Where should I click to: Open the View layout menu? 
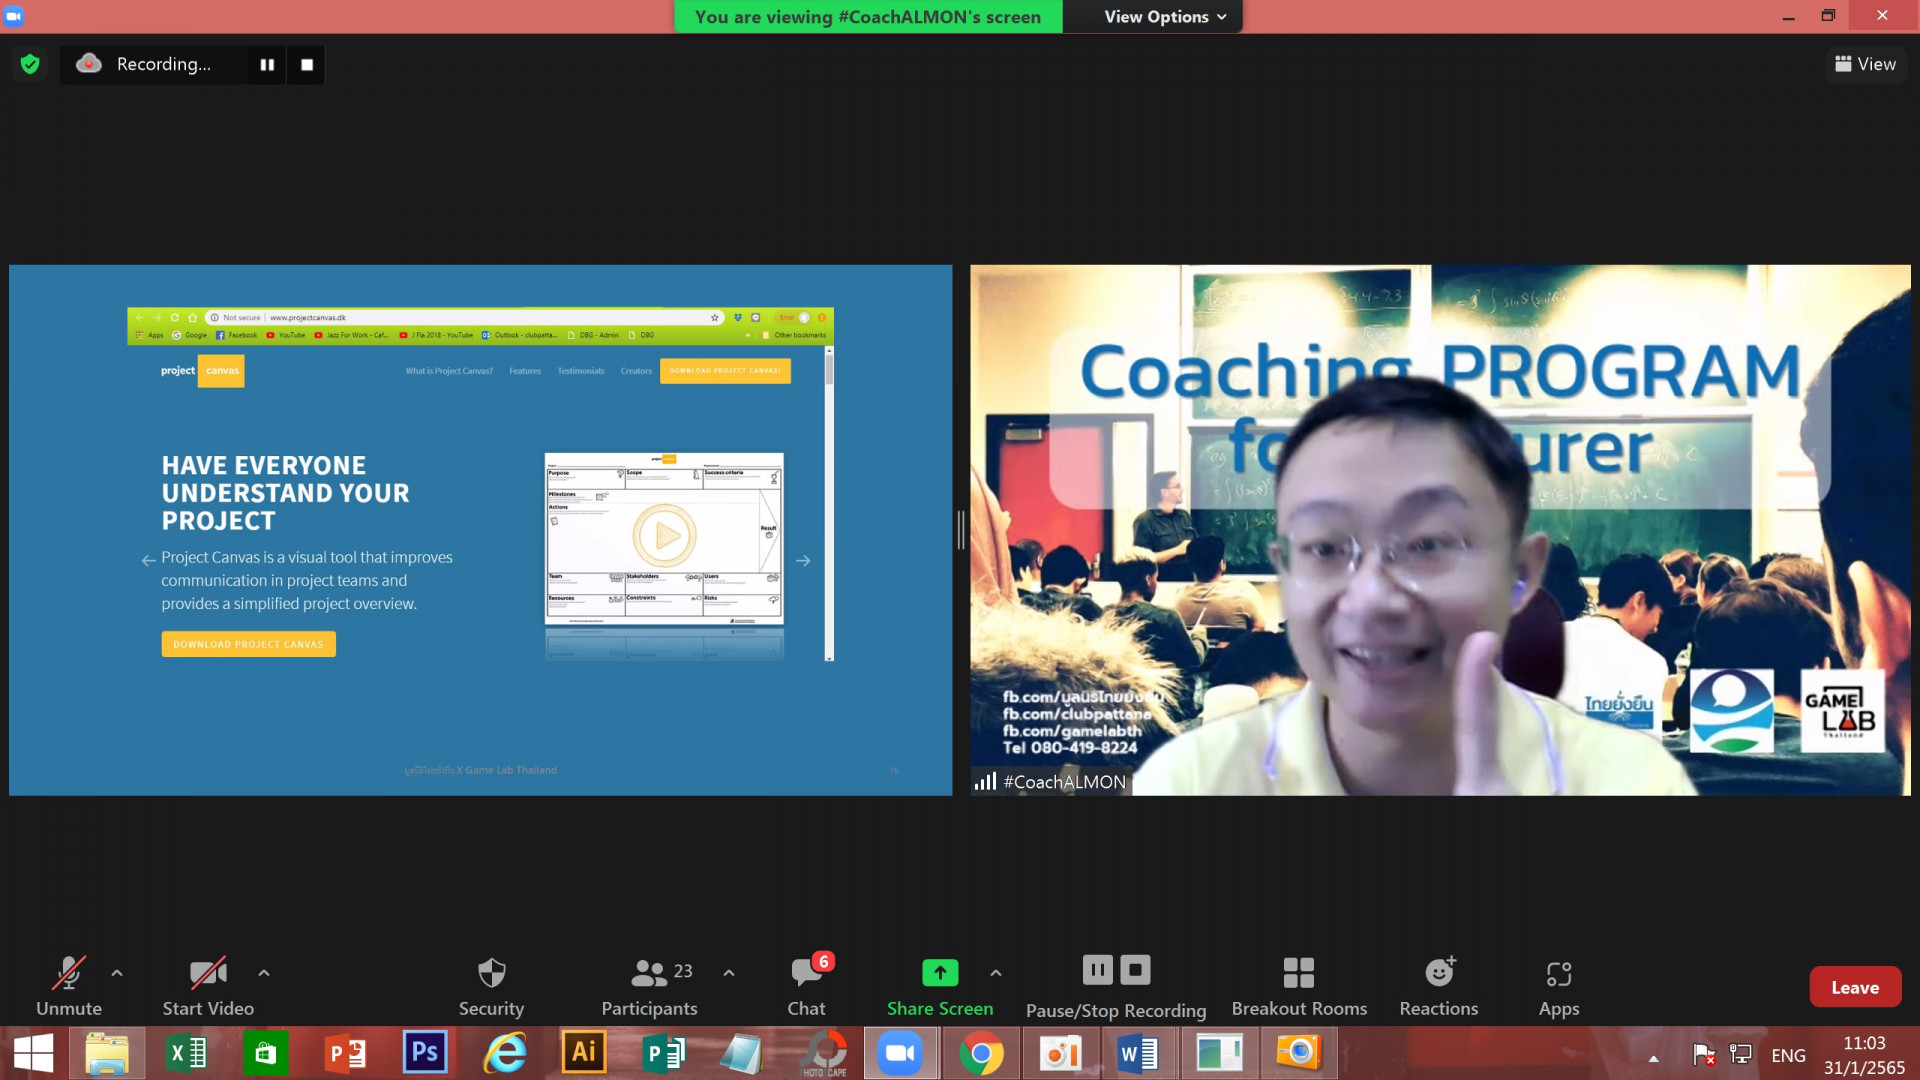tap(1866, 64)
